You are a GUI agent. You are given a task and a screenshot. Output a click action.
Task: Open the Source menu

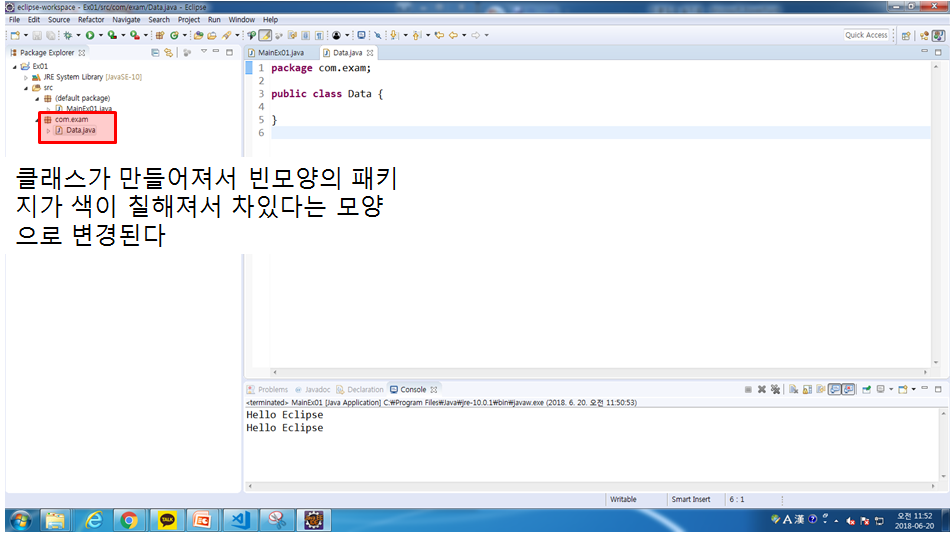coord(59,19)
